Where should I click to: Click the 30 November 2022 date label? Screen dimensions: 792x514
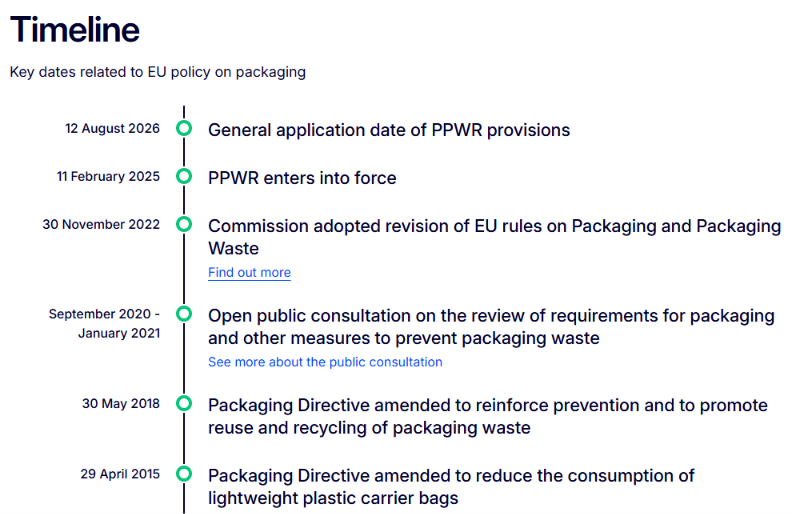coord(101,225)
